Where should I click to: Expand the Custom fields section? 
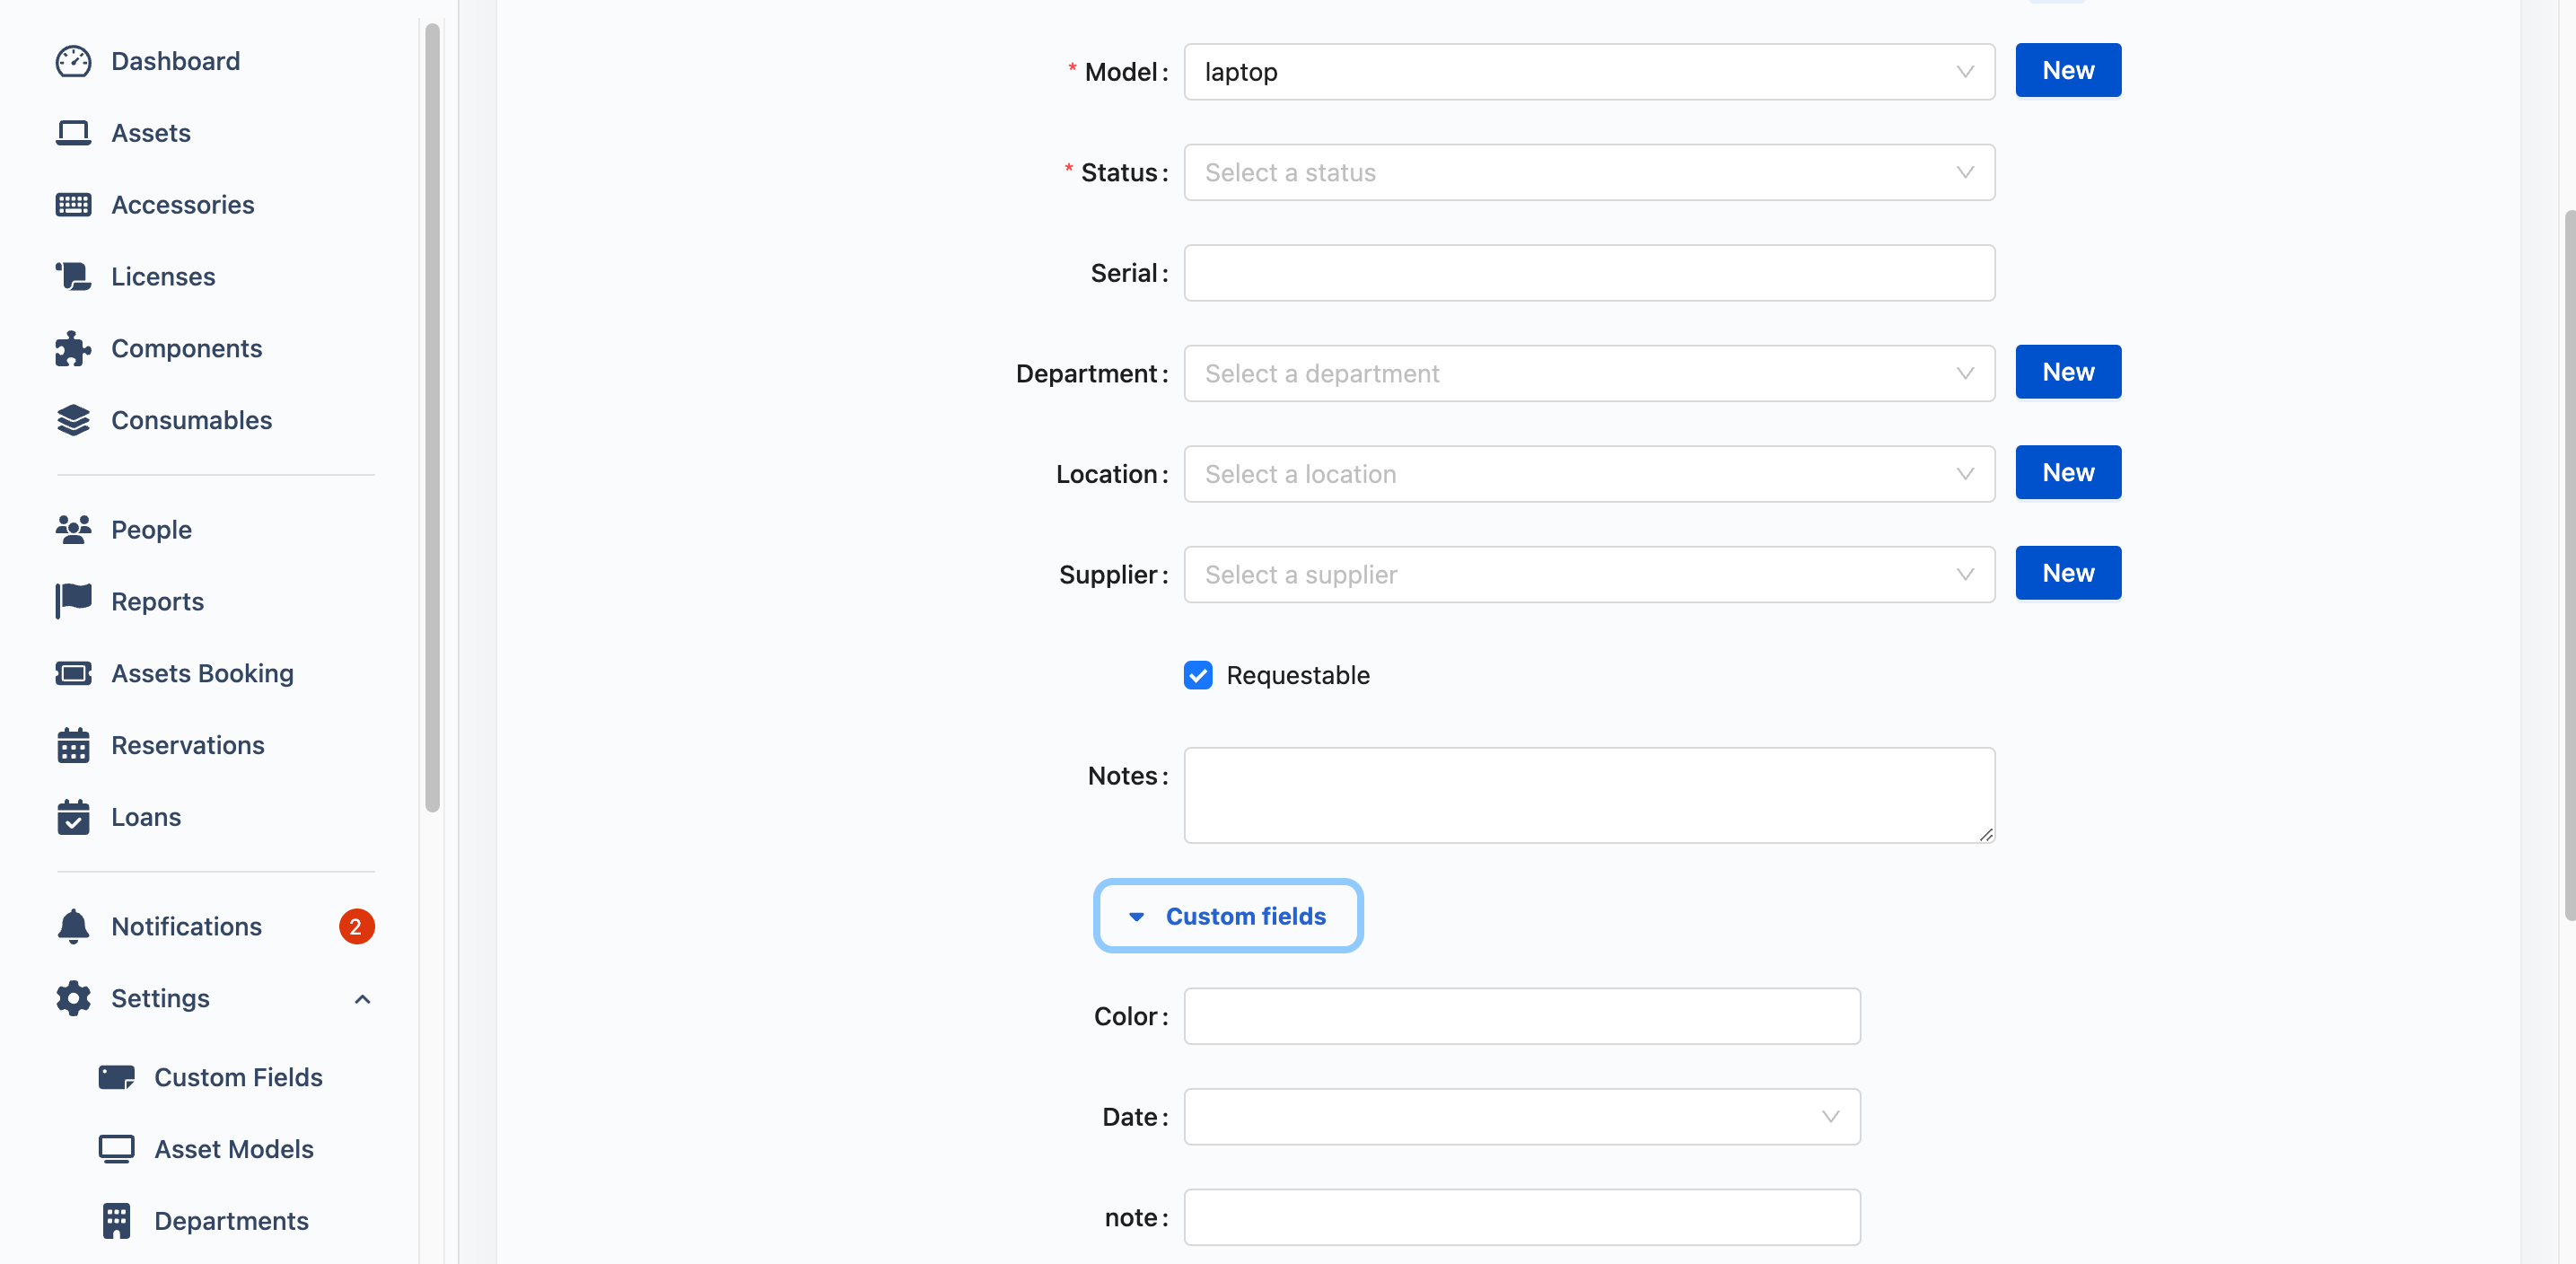(x=1229, y=914)
